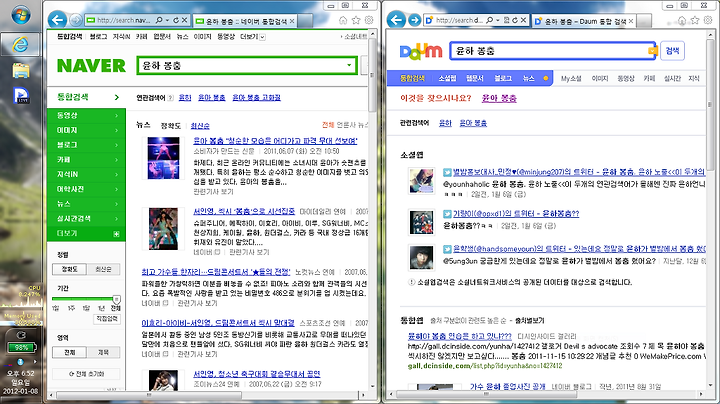Expand 더보기 in the Naver green sidebar
The height and width of the screenshot is (404, 720).
[86, 233]
